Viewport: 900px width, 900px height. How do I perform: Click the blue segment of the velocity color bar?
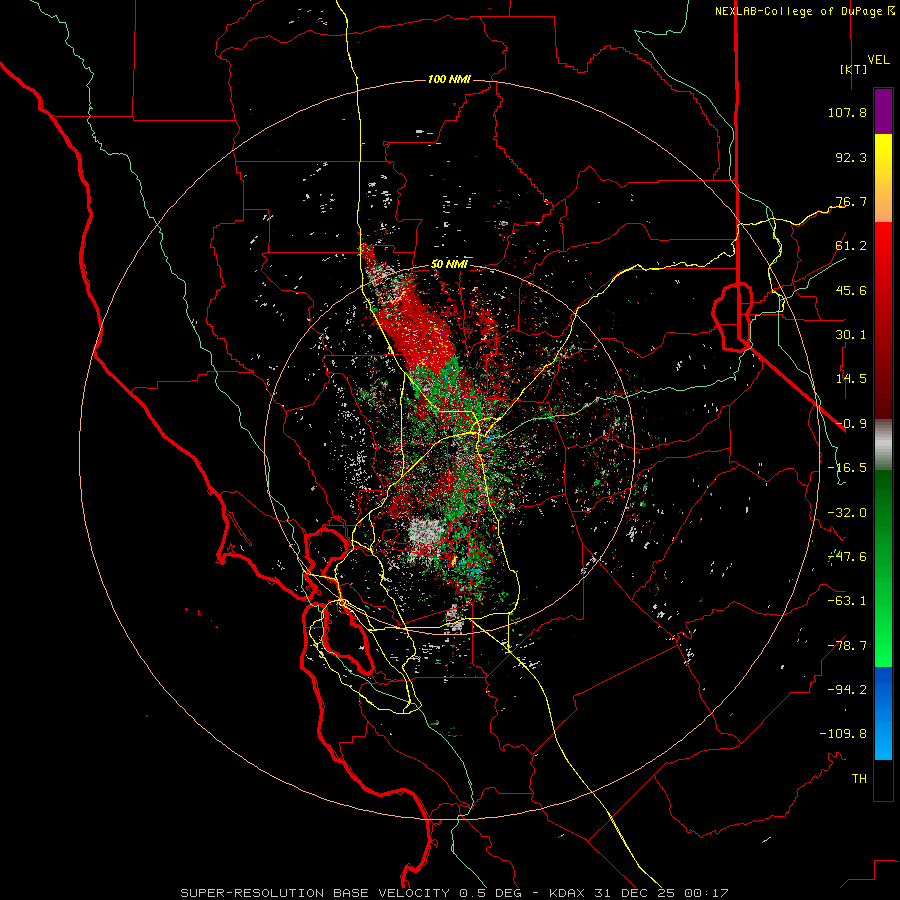(x=883, y=713)
